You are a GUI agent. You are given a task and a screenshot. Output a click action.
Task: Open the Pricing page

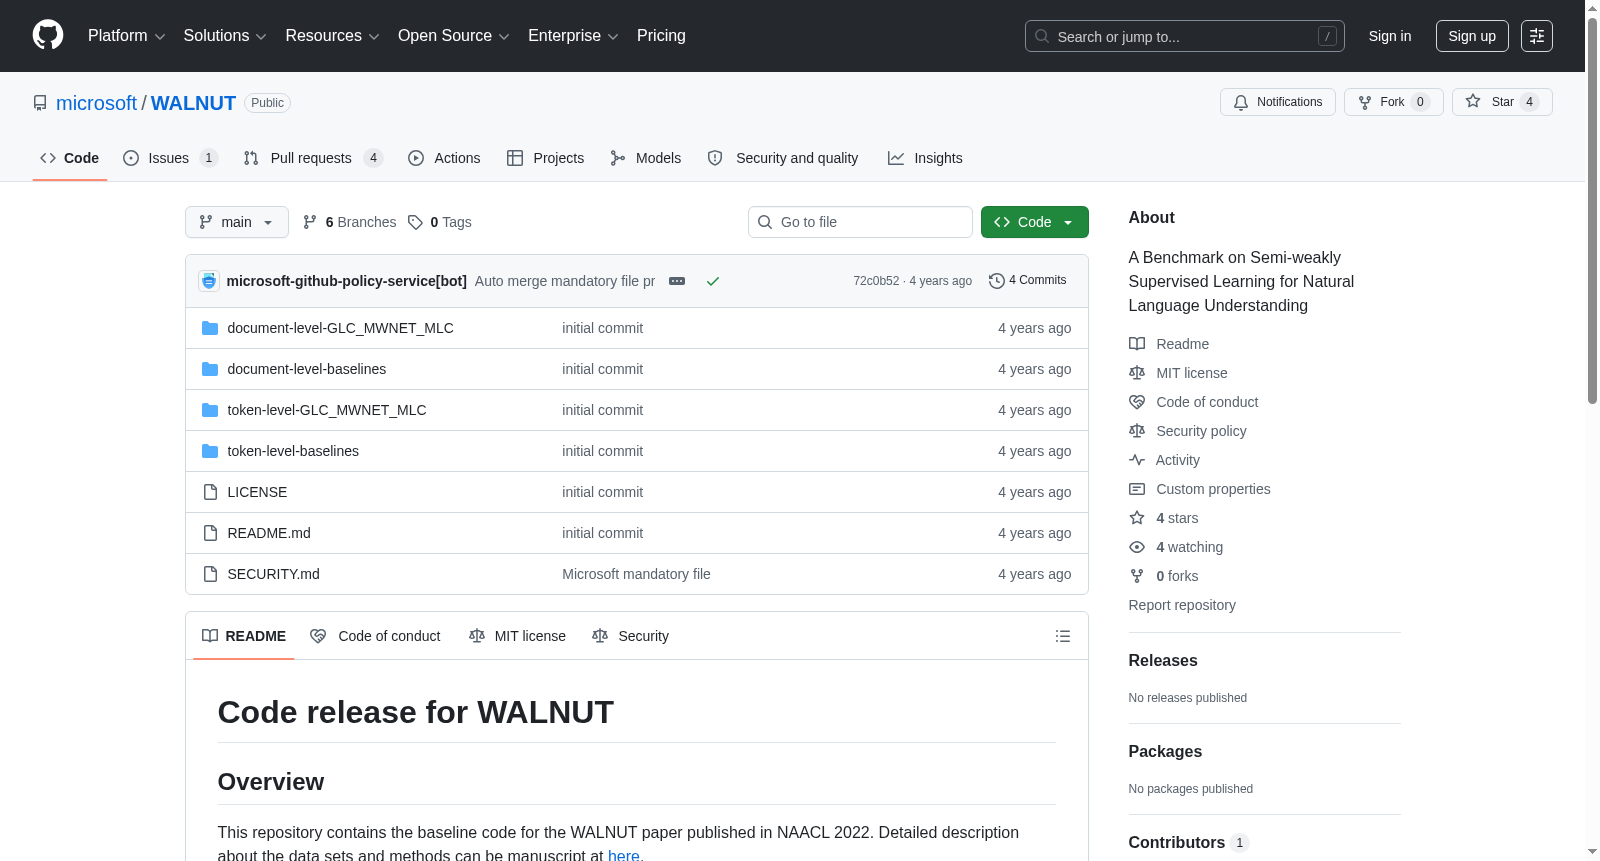tap(661, 36)
